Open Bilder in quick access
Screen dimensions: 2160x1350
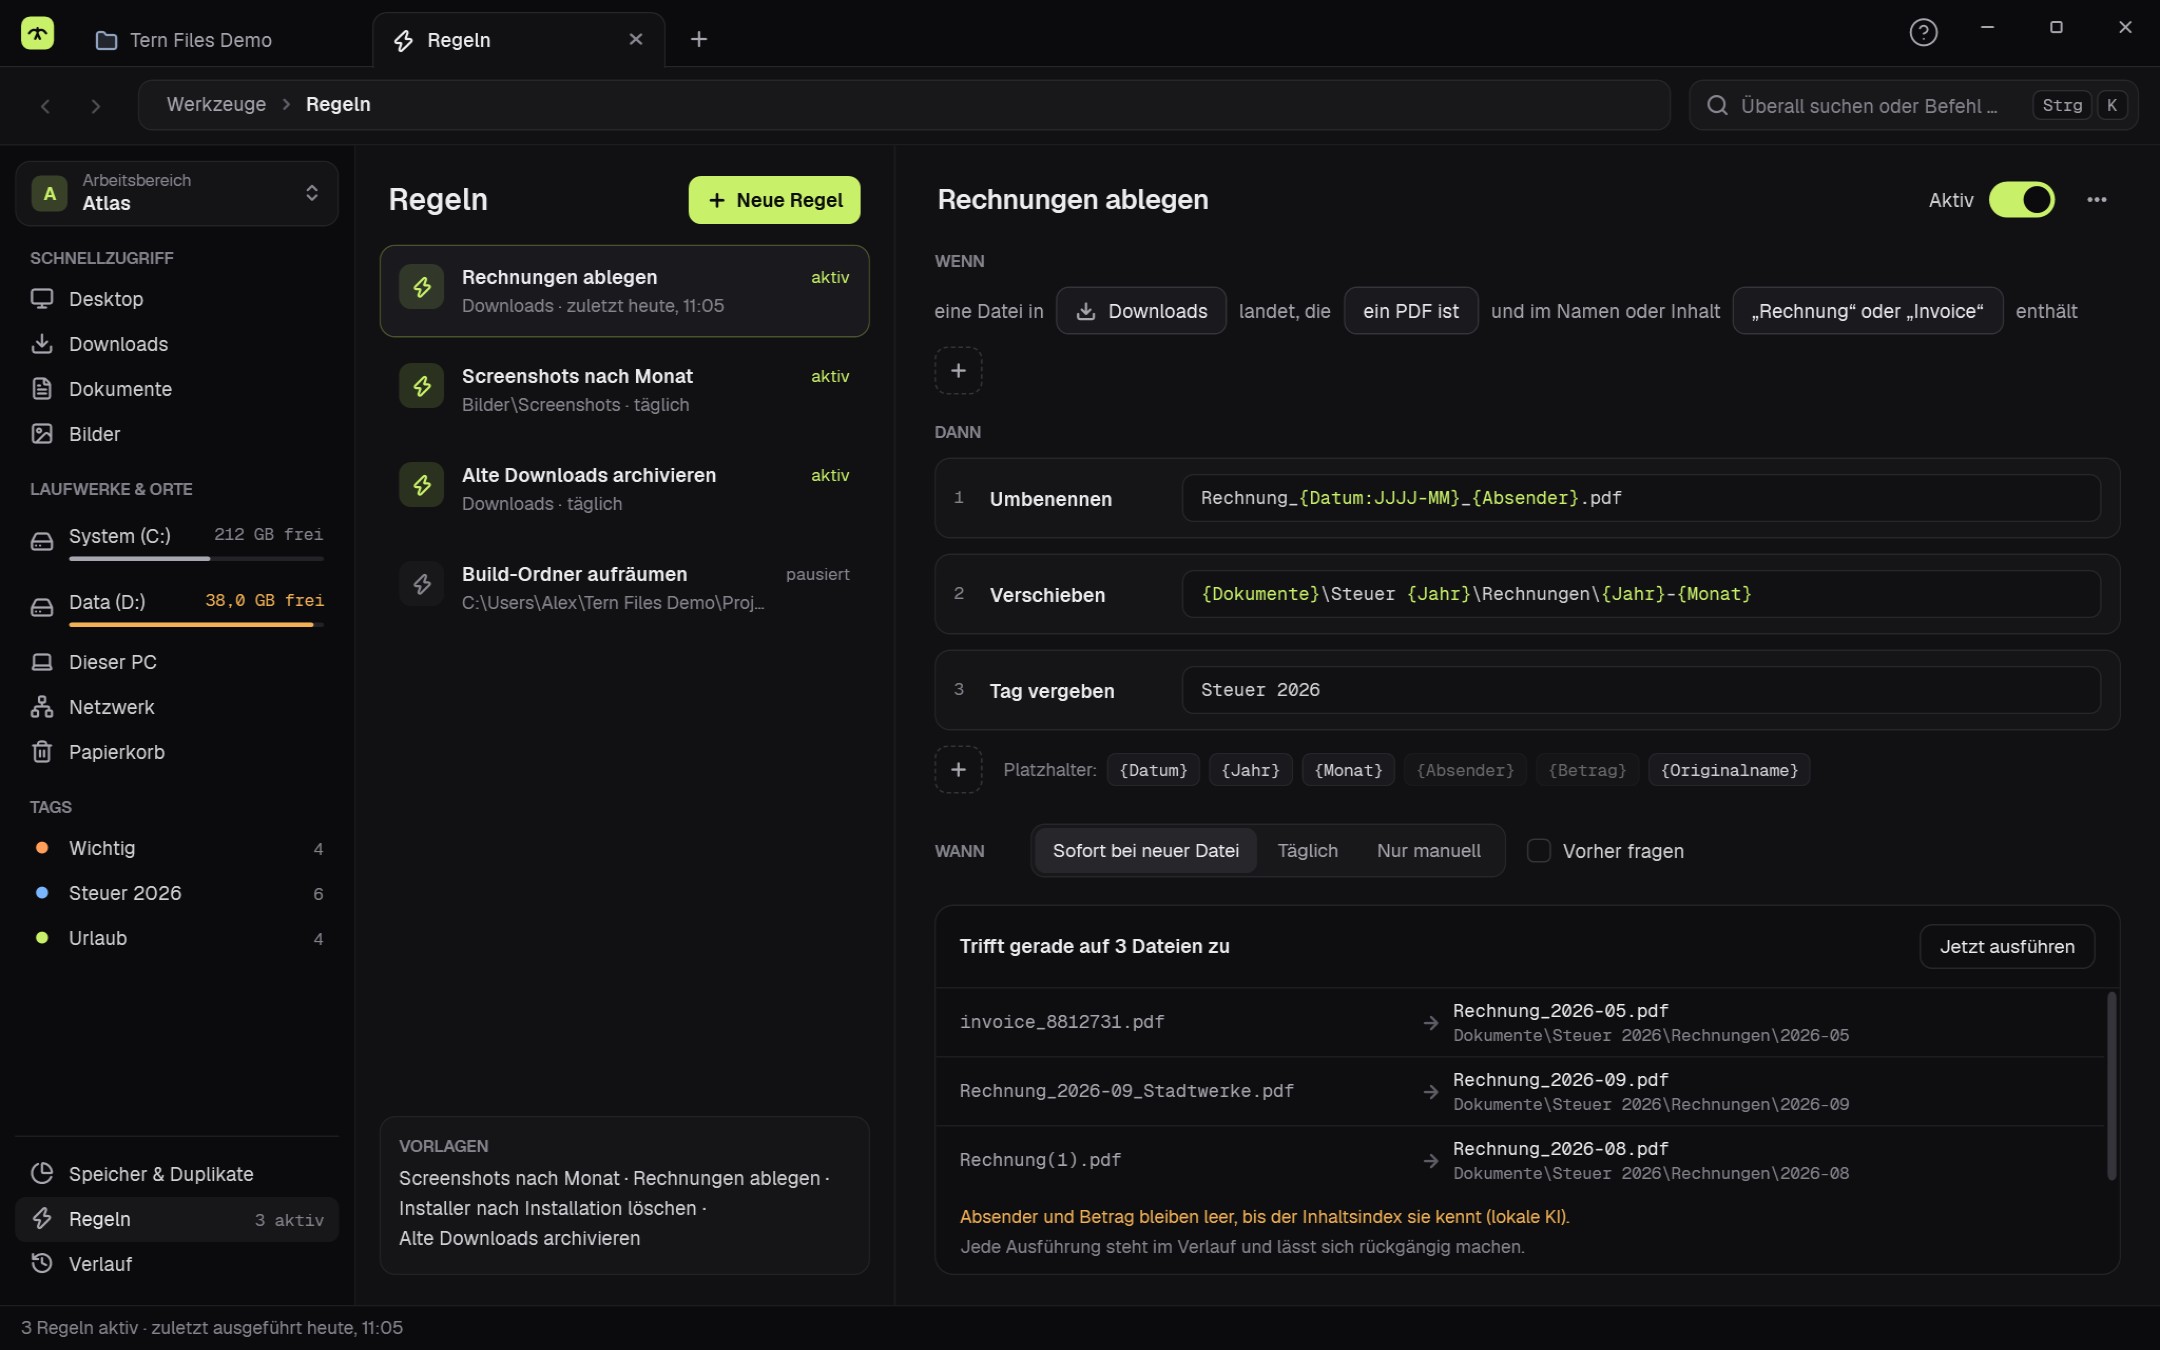coord(177,434)
